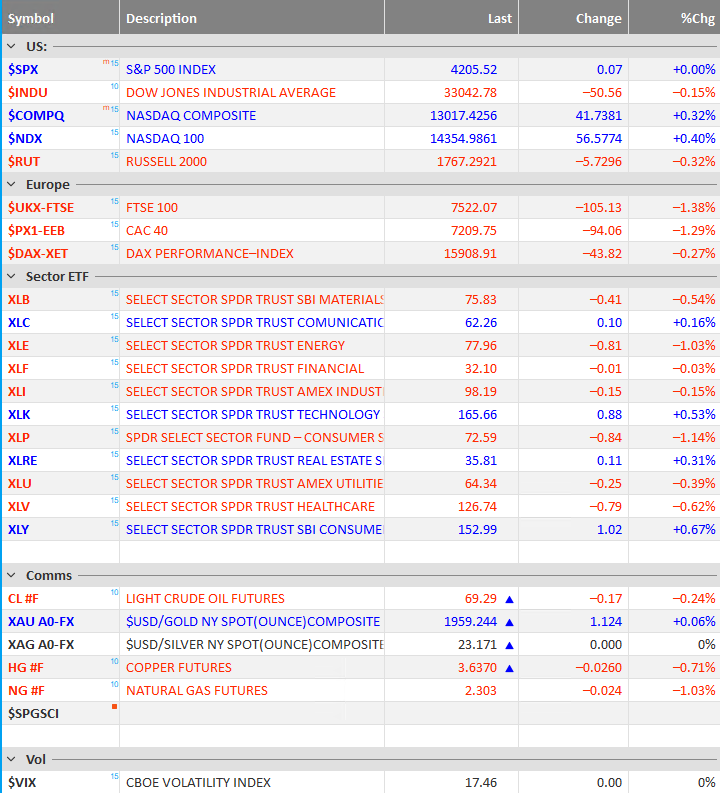Select the XLB symbol
The height and width of the screenshot is (793, 720).
(x=19, y=300)
